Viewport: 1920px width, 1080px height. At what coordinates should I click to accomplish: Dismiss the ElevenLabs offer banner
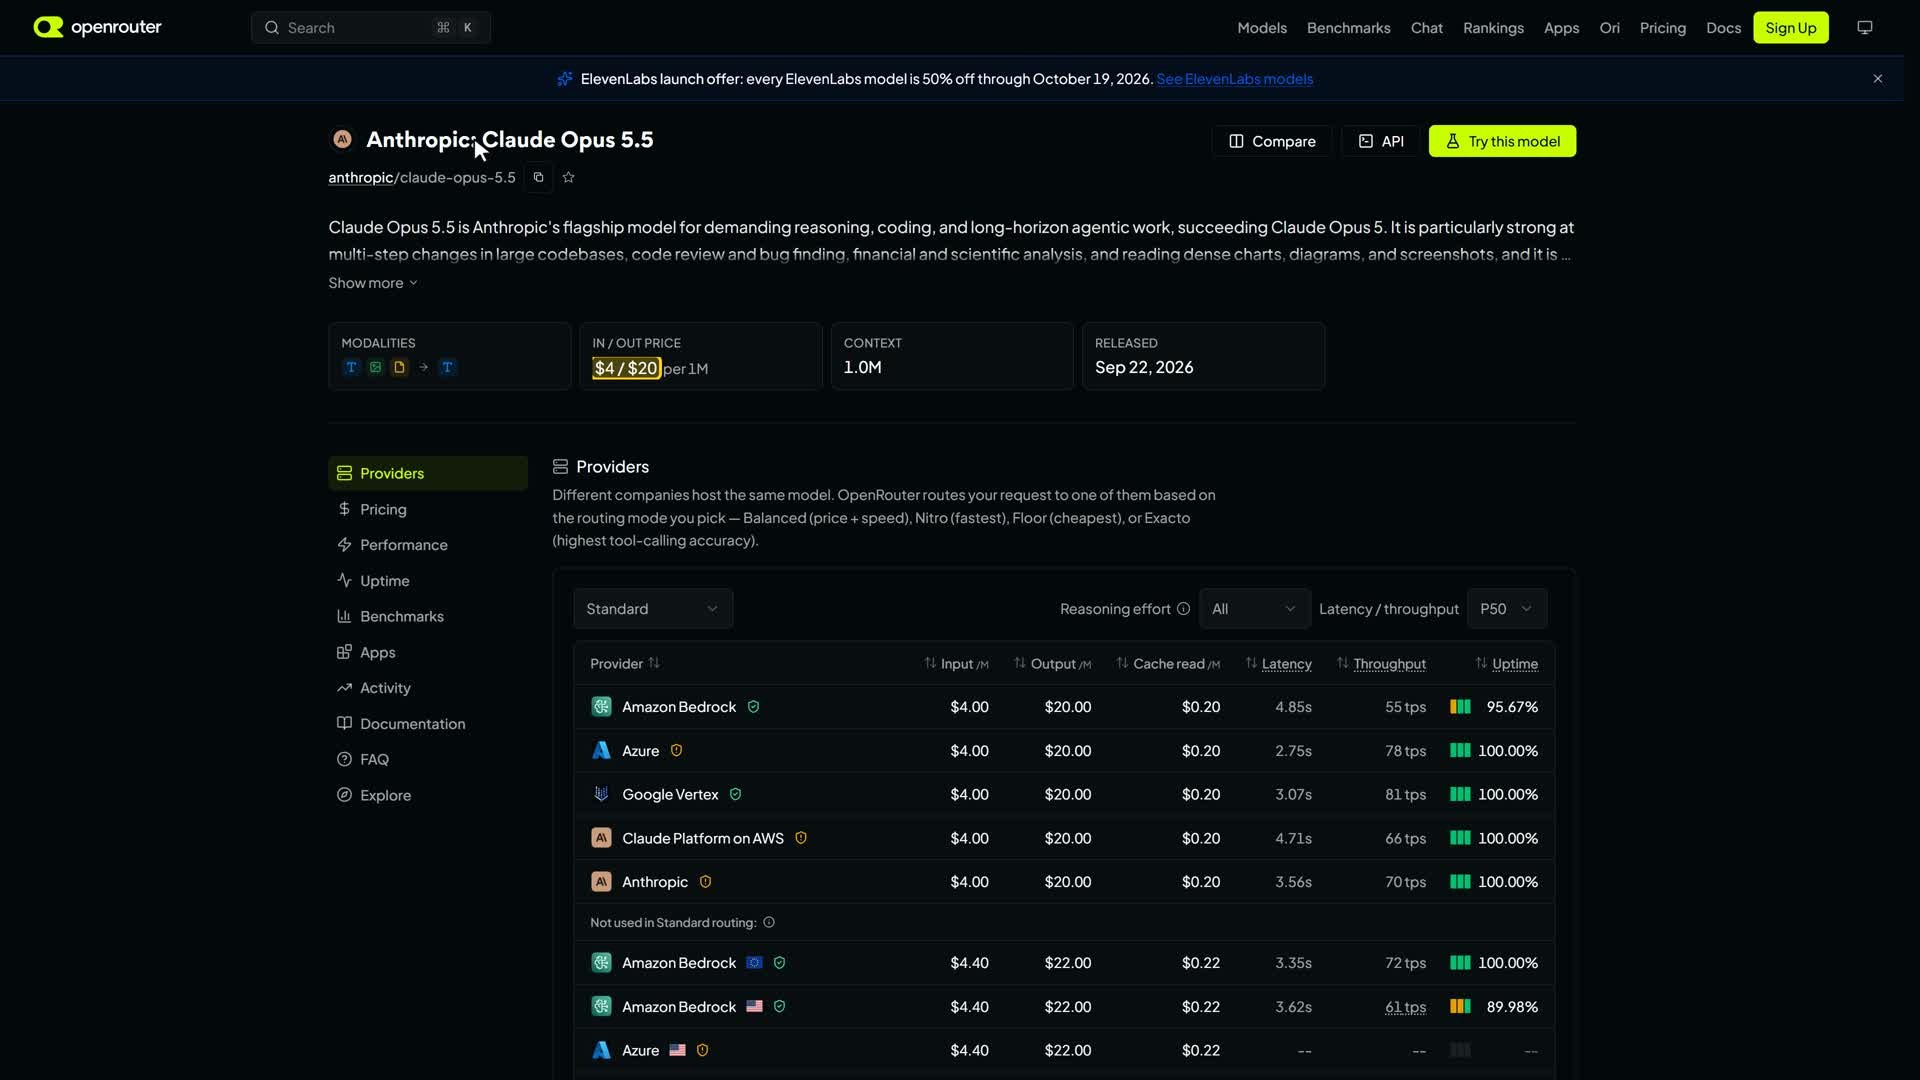1878,78
